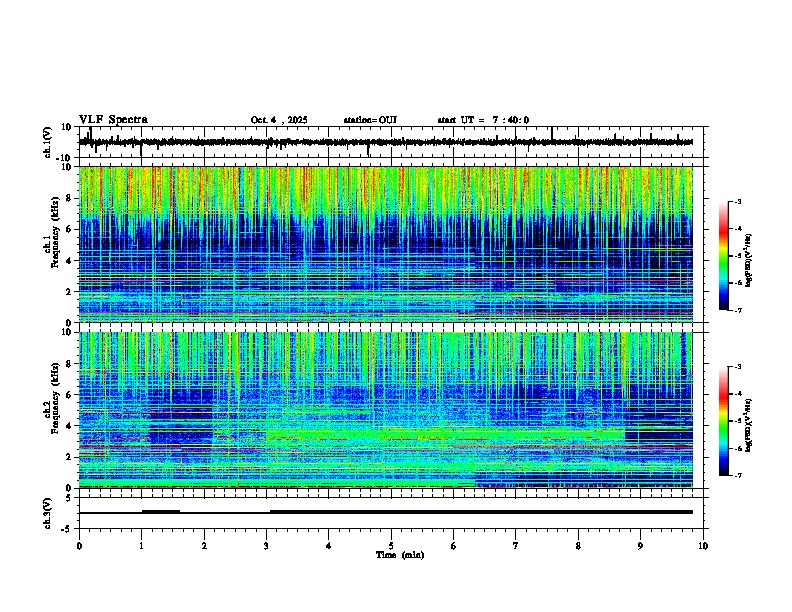Click the time axis tick label "9"
Viewport: 792px width, 612px height.
click(640, 546)
